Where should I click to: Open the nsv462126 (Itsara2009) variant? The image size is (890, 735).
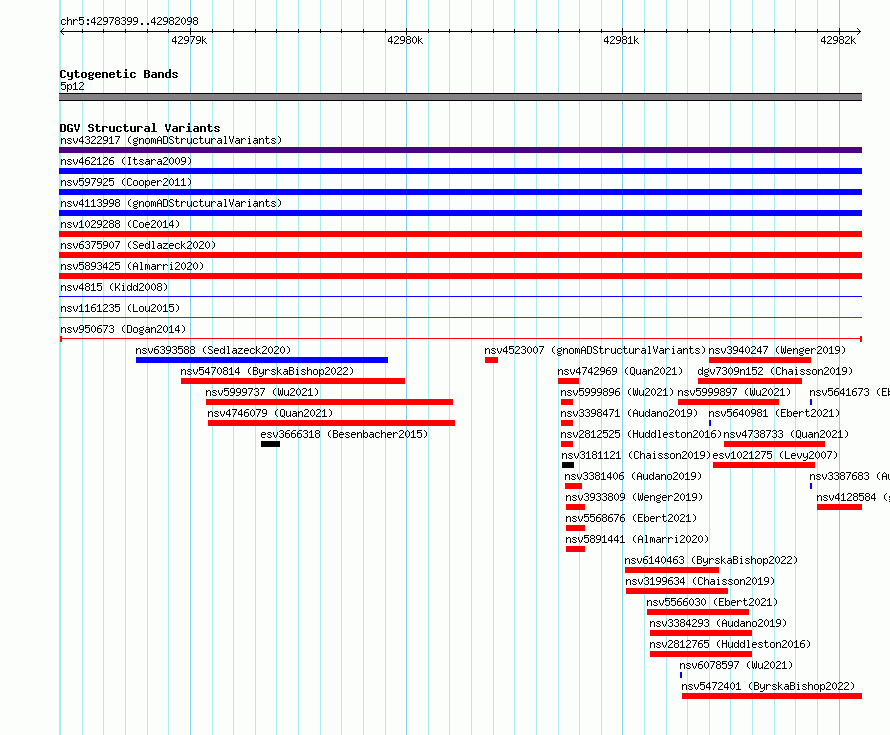click(126, 161)
